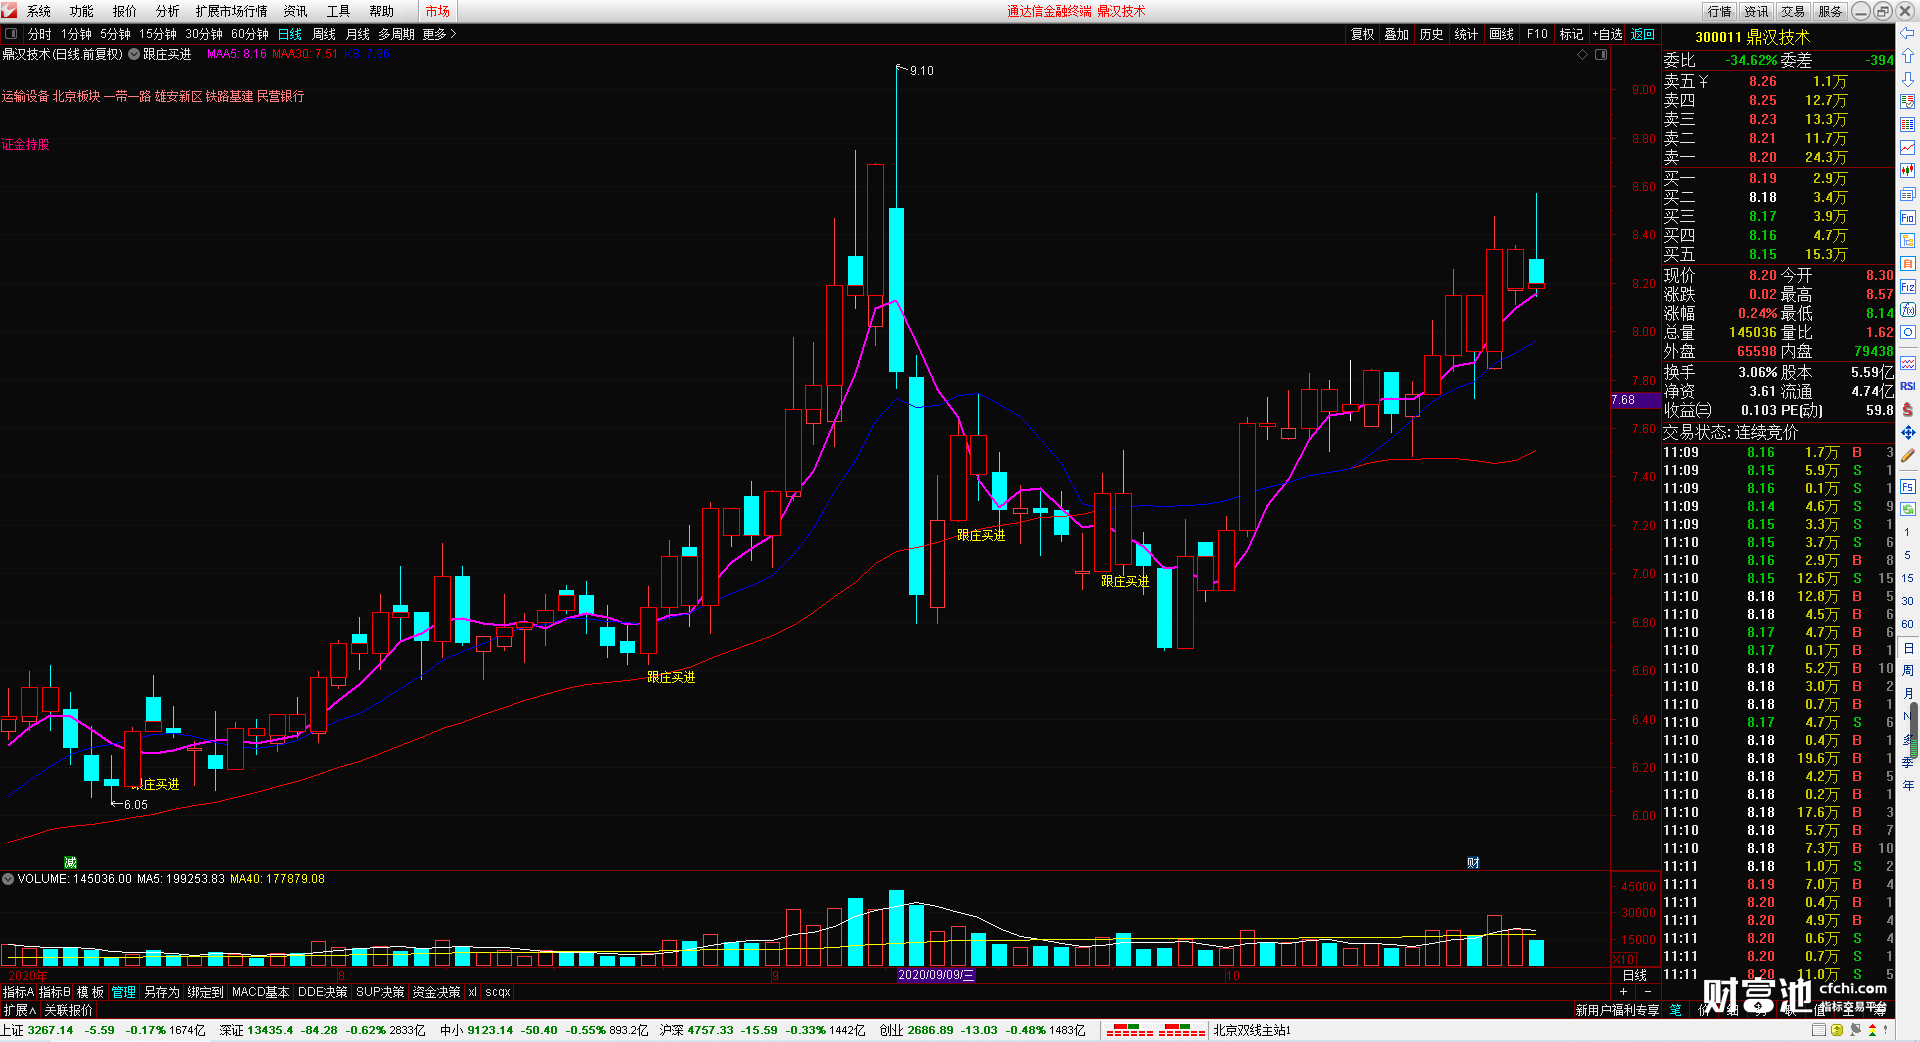This screenshot has height=1042, width=1920.
Task: Open the colored grid table icon
Action: click(1907, 124)
